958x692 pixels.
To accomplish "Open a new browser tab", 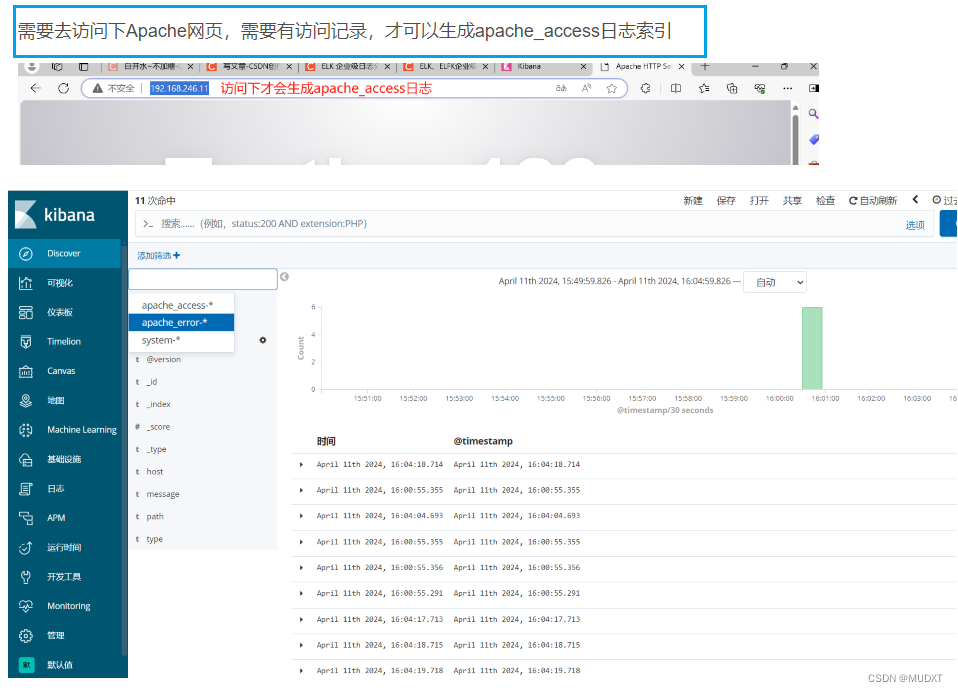I will coord(705,66).
